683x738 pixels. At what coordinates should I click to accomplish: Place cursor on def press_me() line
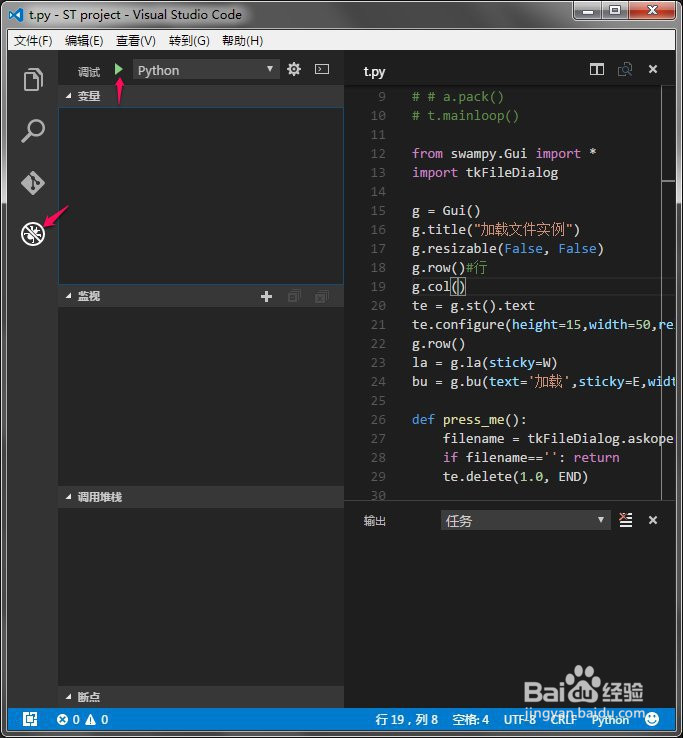point(469,419)
